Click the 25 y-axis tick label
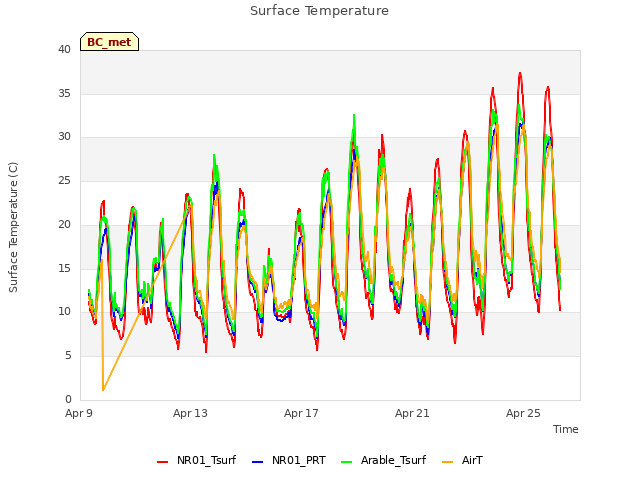 (x=64, y=180)
